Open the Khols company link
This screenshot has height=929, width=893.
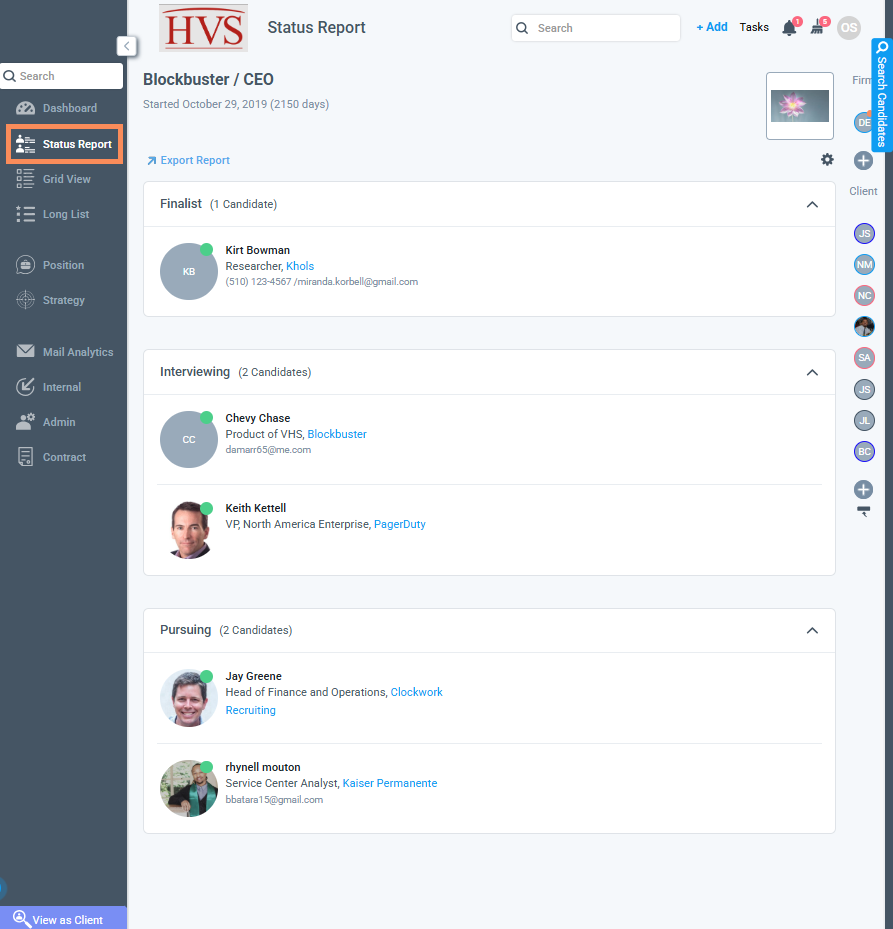[300, 266]
